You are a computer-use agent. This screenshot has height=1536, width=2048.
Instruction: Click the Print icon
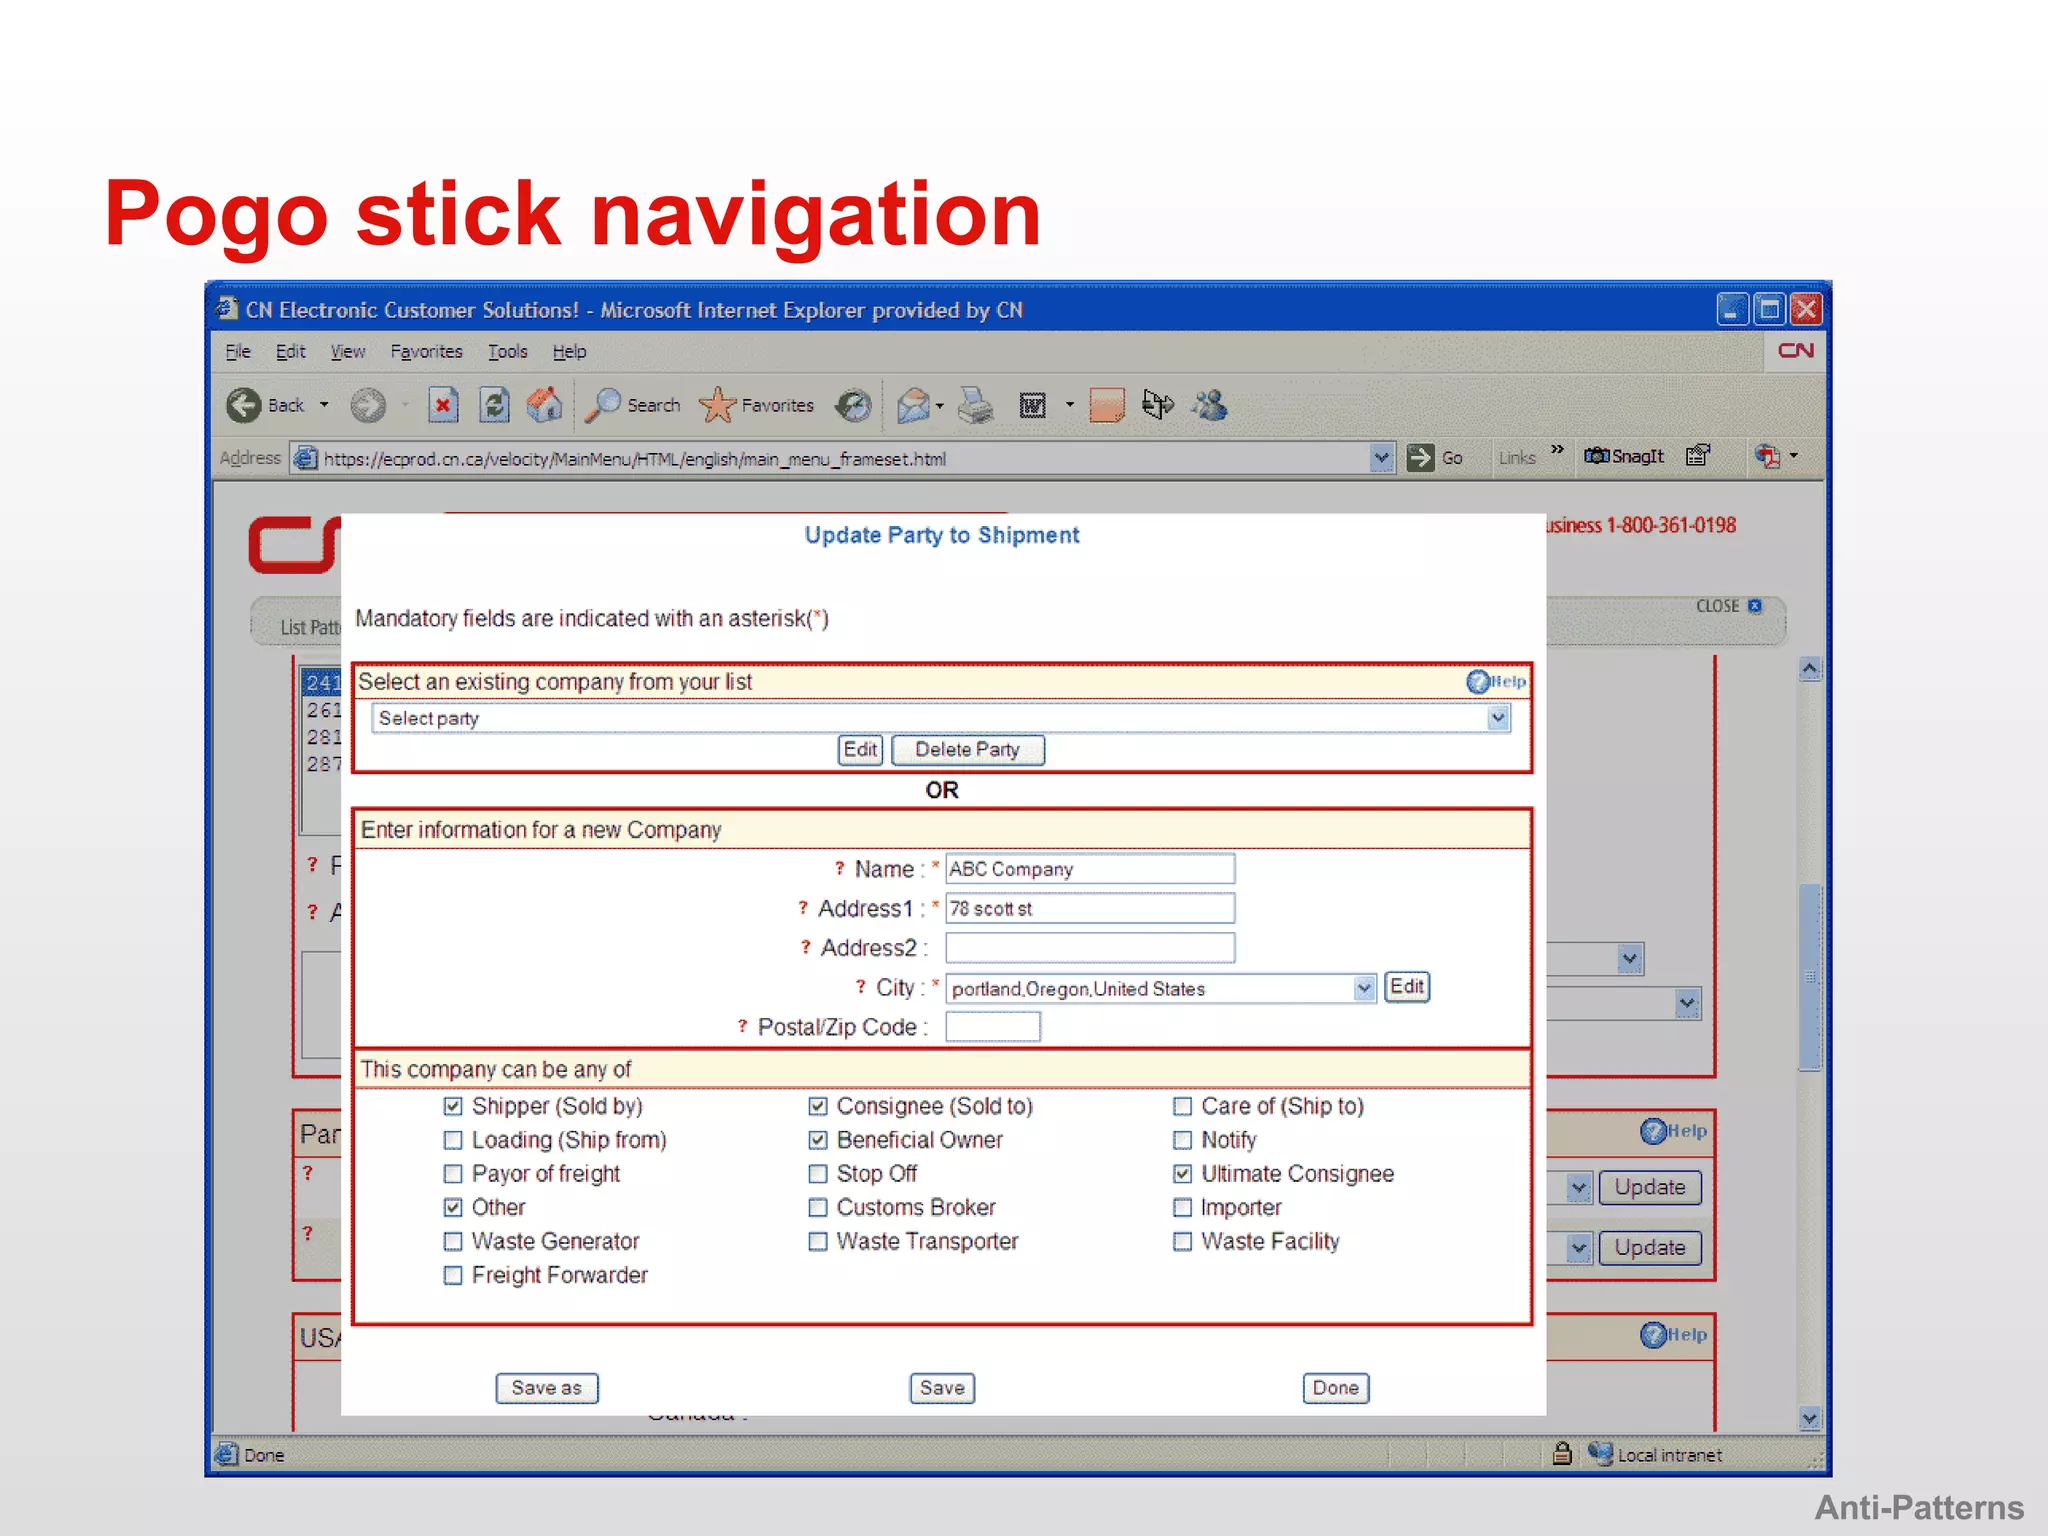click(976, 405)
